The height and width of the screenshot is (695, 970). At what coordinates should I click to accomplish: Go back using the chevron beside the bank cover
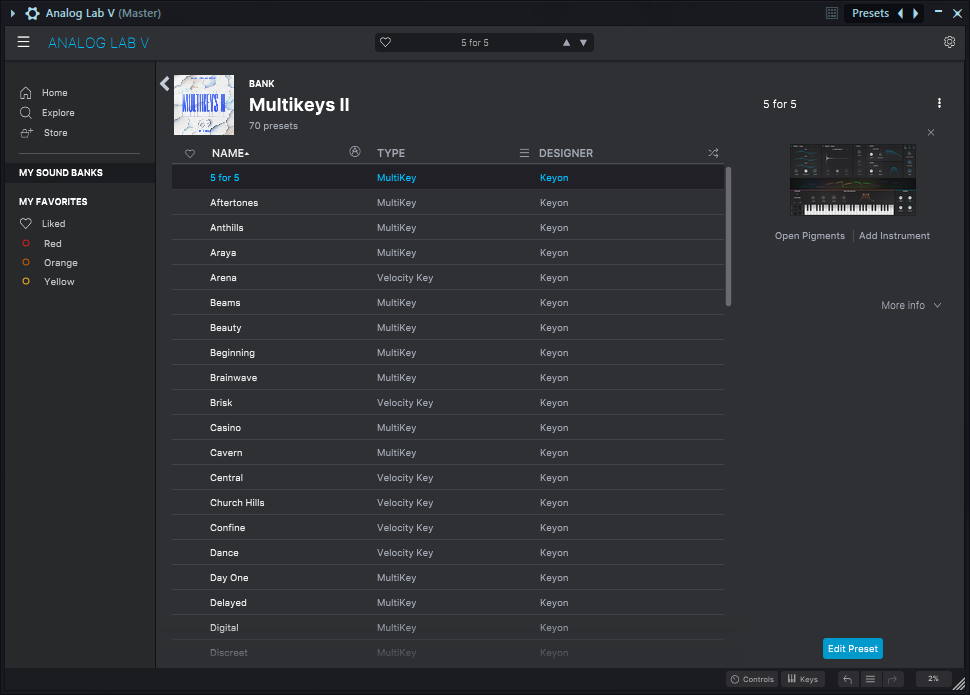(x=165, y=84)
